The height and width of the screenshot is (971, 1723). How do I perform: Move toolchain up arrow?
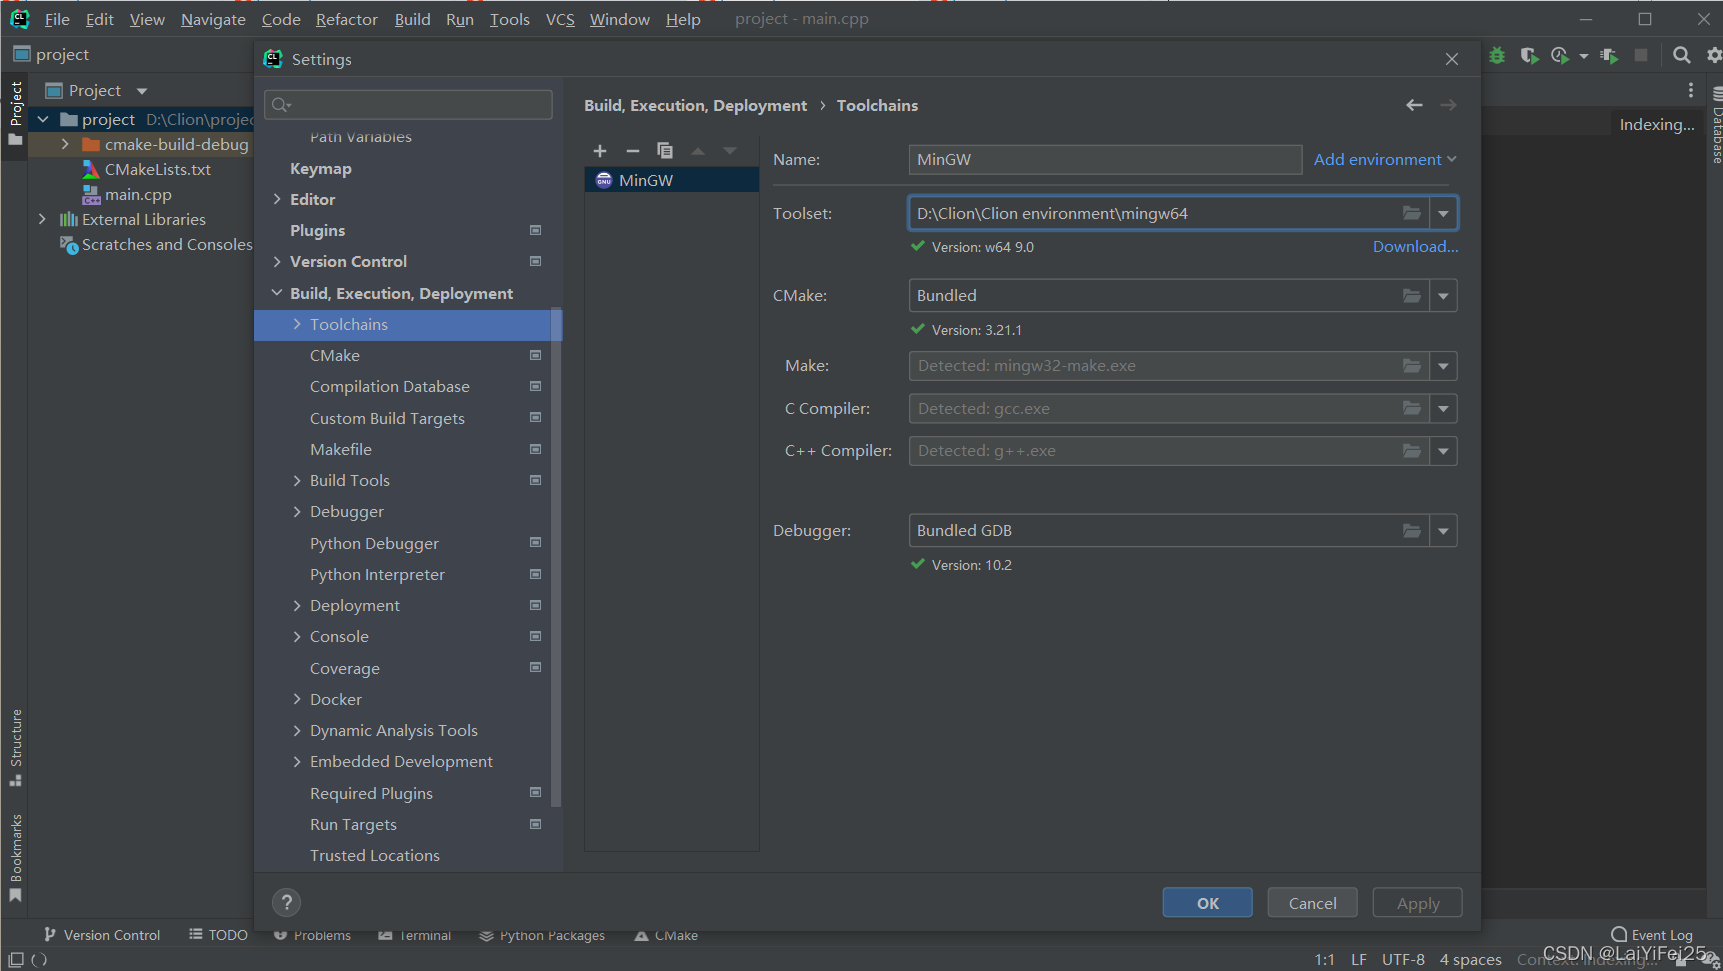(x=698, y=151)
